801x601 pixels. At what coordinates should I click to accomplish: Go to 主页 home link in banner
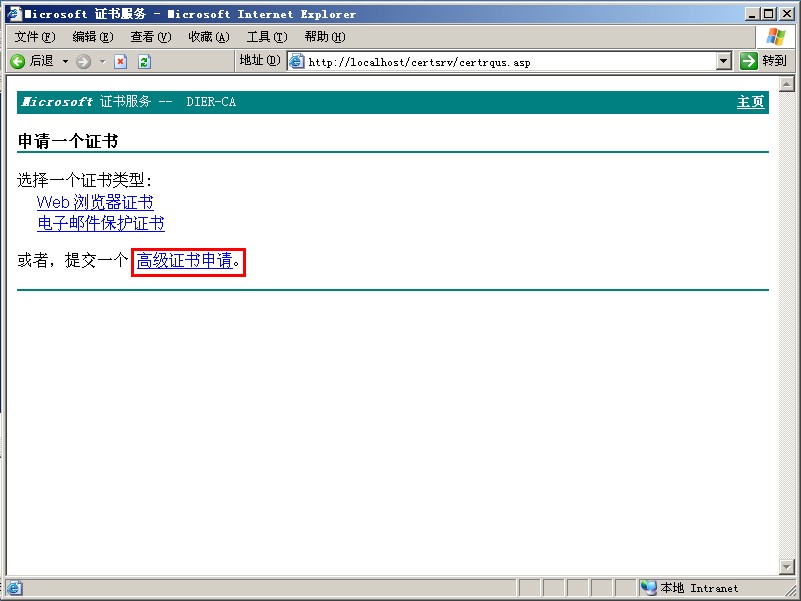750,102
